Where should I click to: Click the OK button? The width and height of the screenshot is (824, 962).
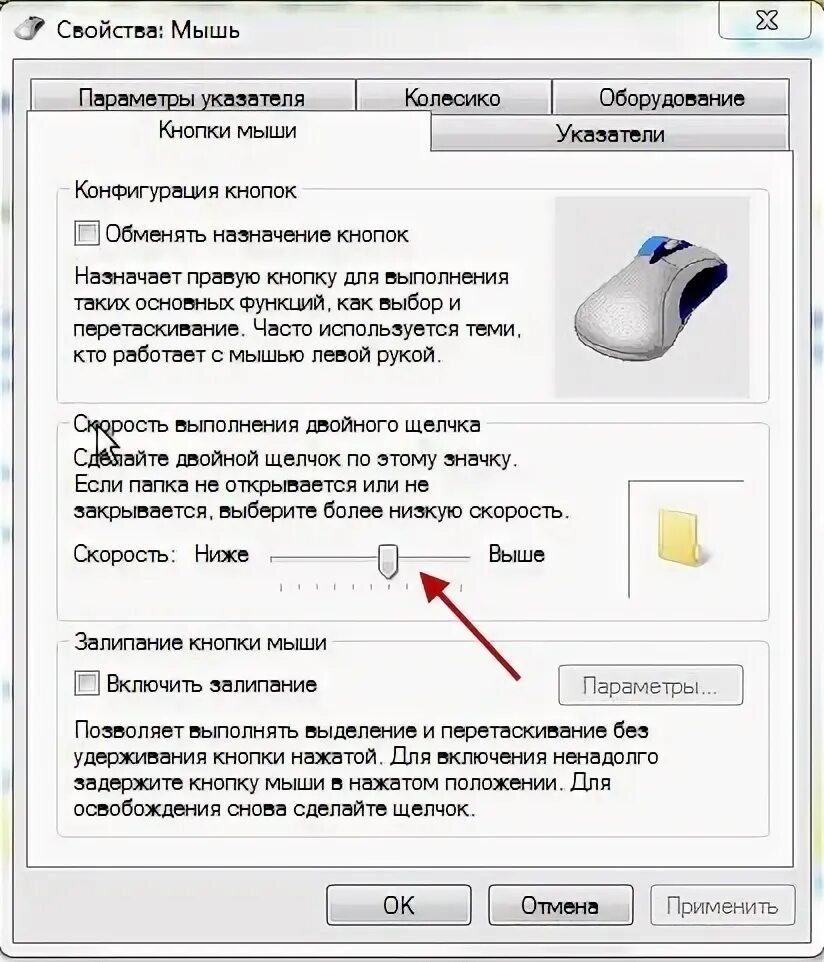click(399, 905)
